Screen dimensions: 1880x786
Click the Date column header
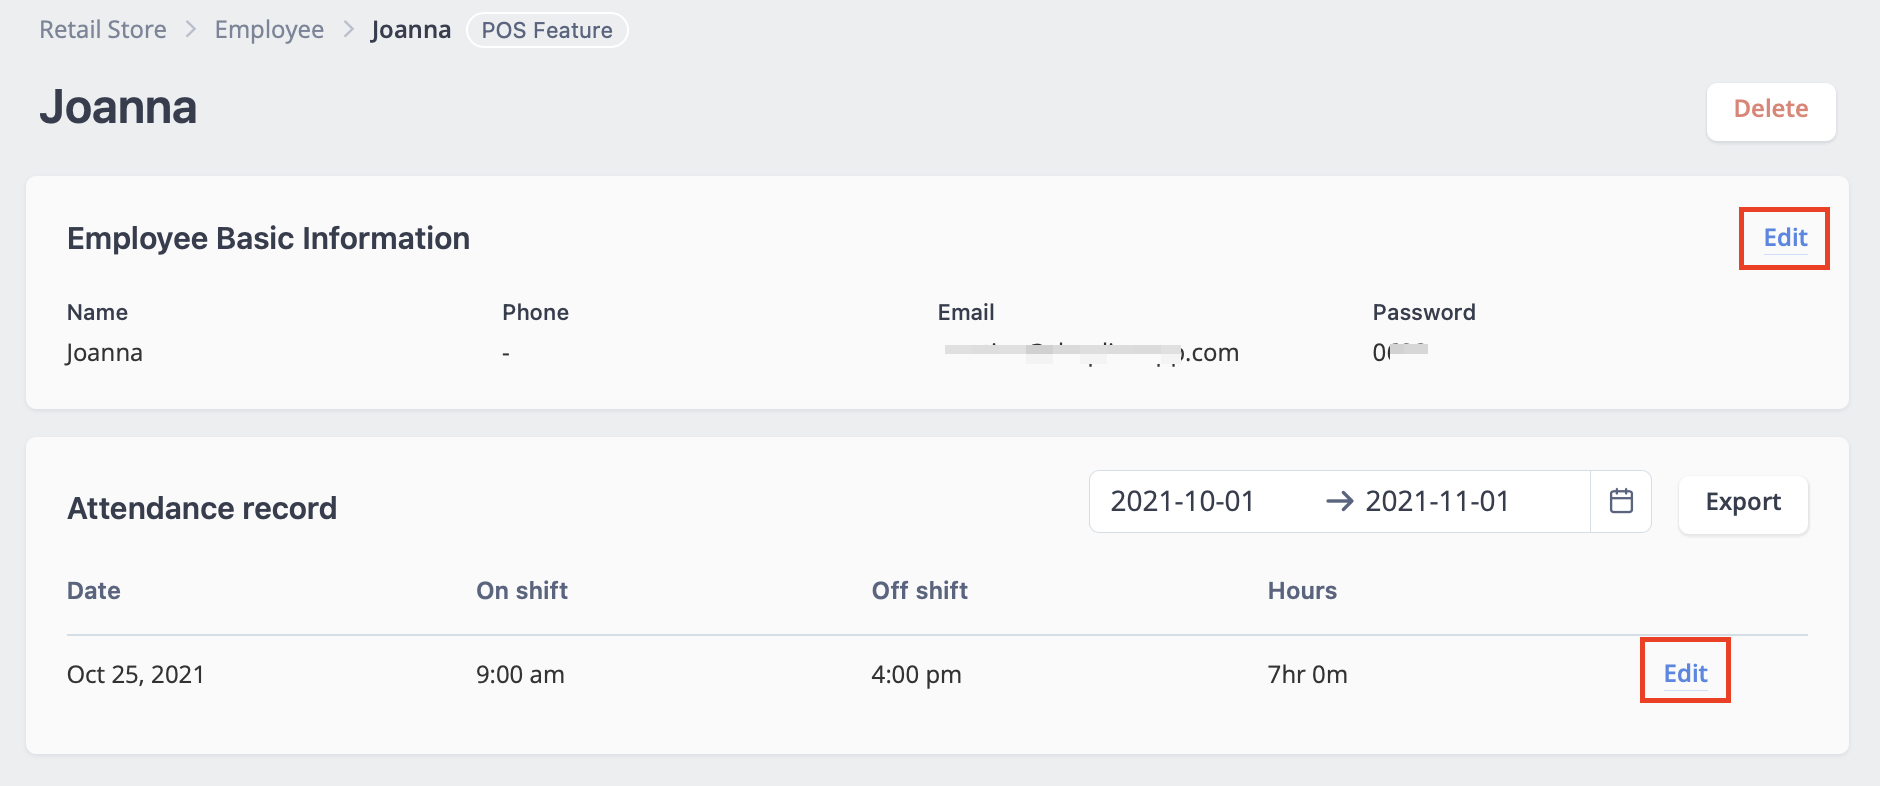coord(94,591)
